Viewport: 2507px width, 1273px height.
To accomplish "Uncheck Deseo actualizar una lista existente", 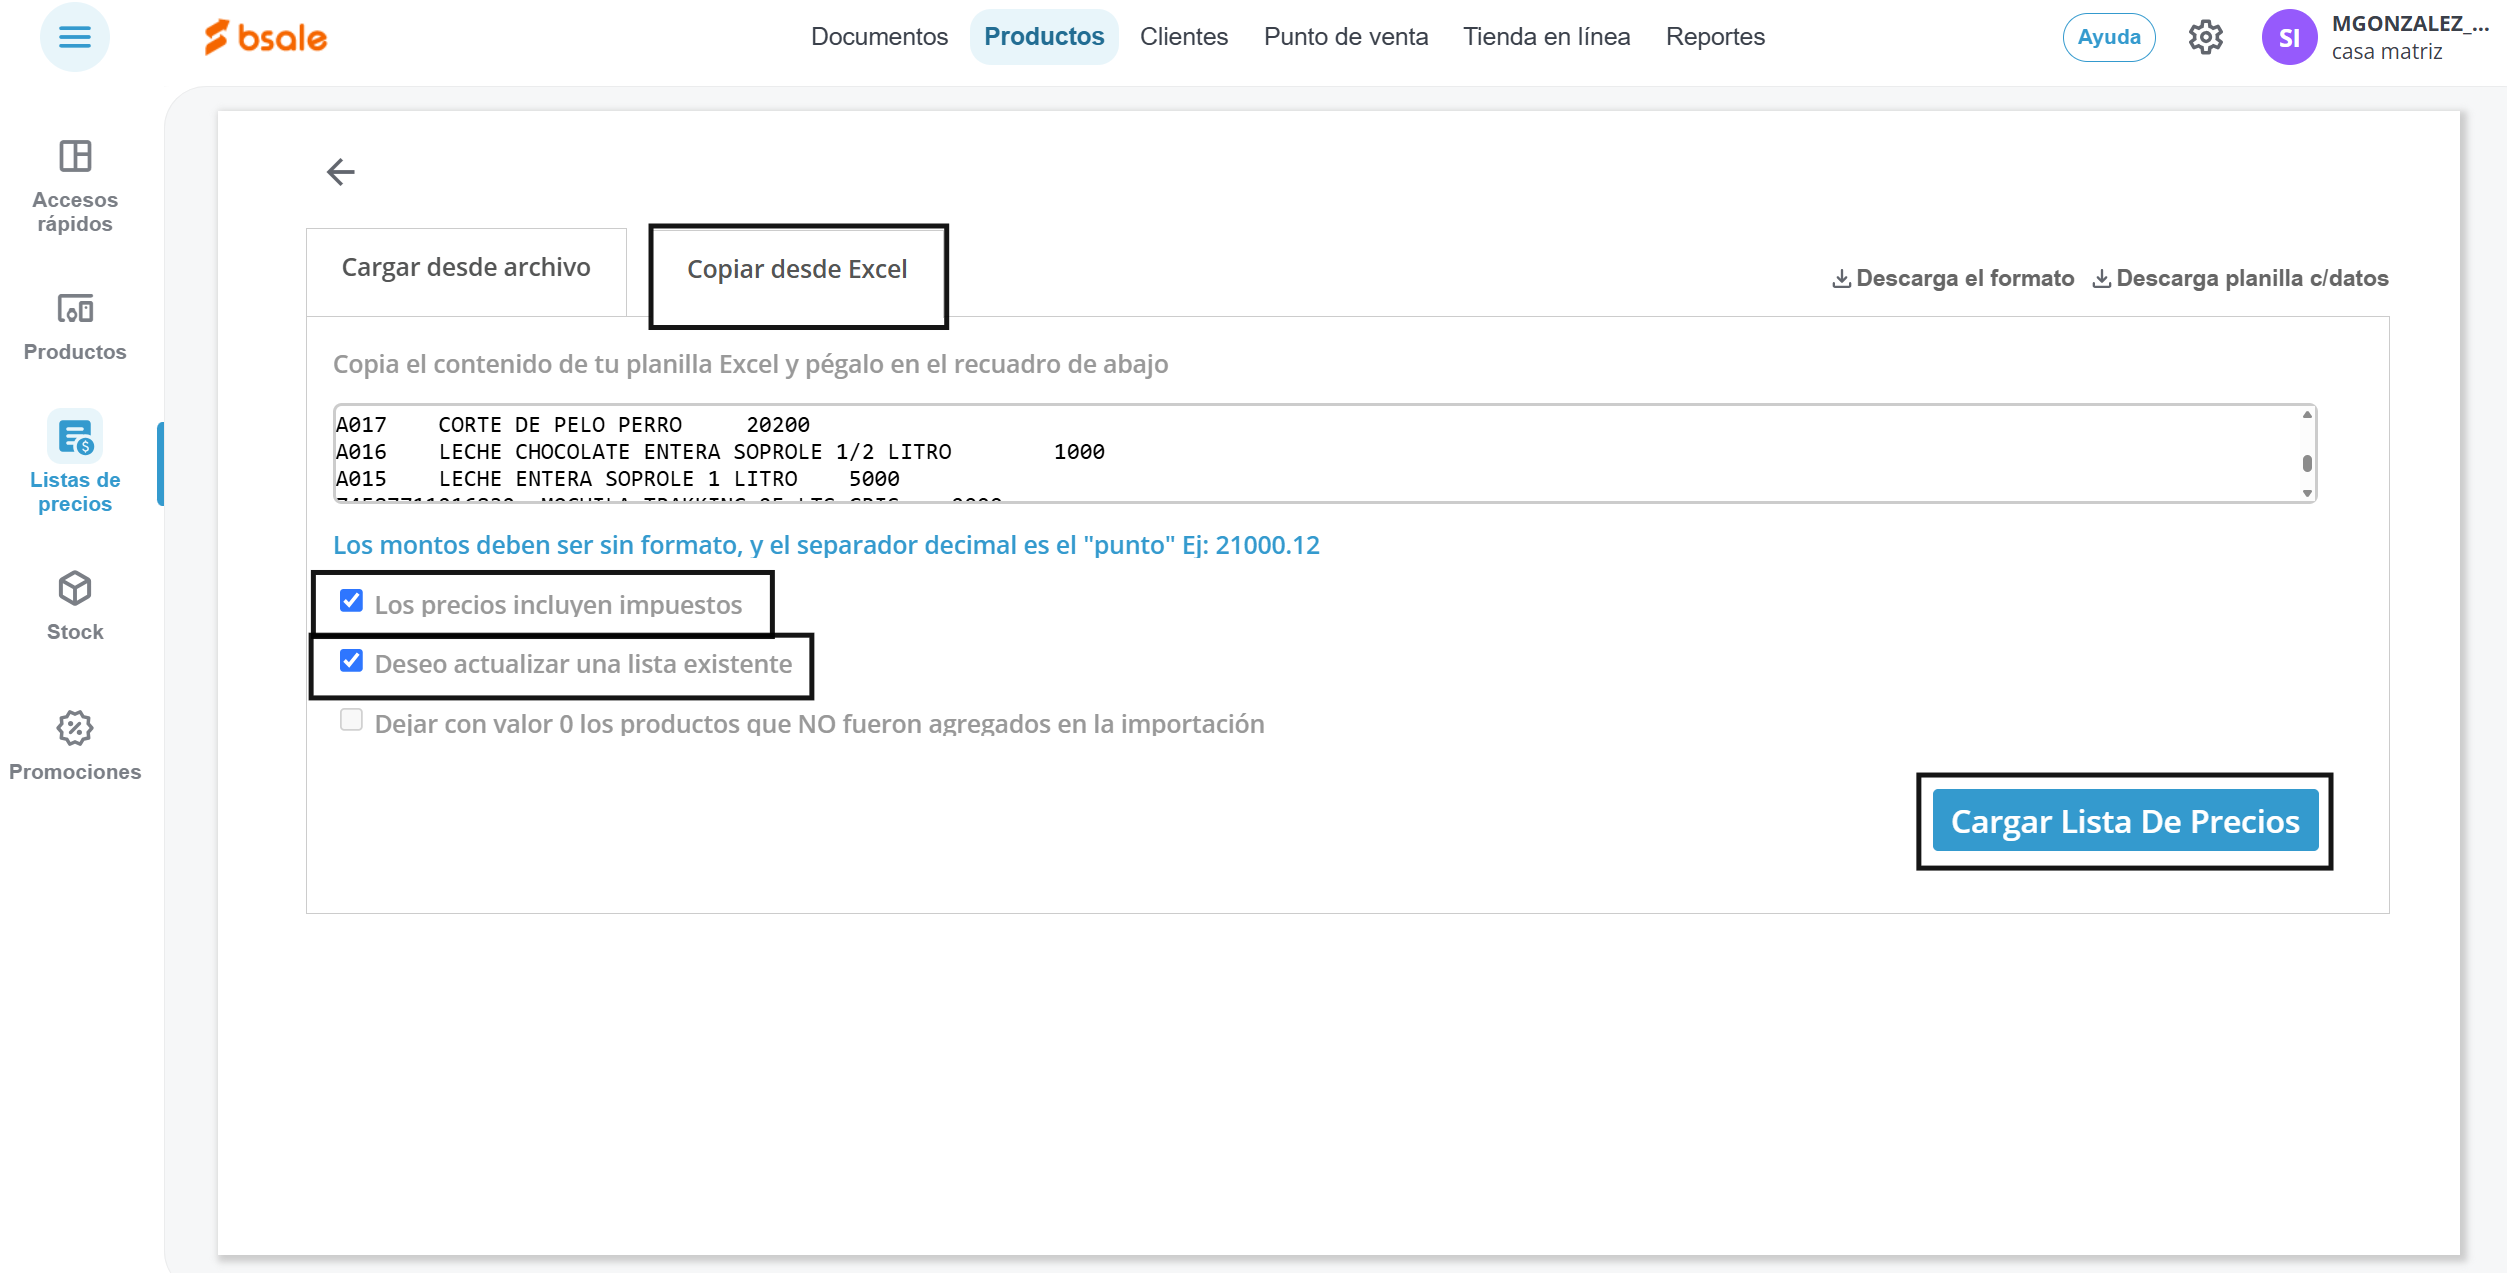I will [351, 661].
